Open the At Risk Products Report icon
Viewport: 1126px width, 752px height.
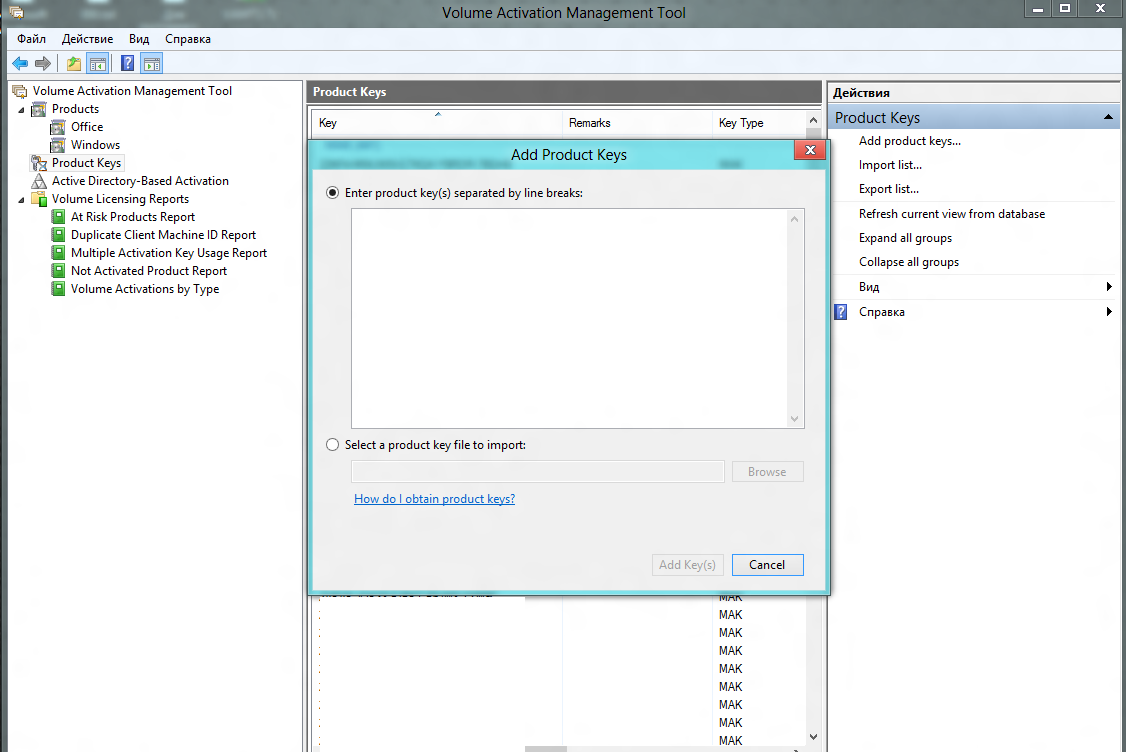[58, 217]
